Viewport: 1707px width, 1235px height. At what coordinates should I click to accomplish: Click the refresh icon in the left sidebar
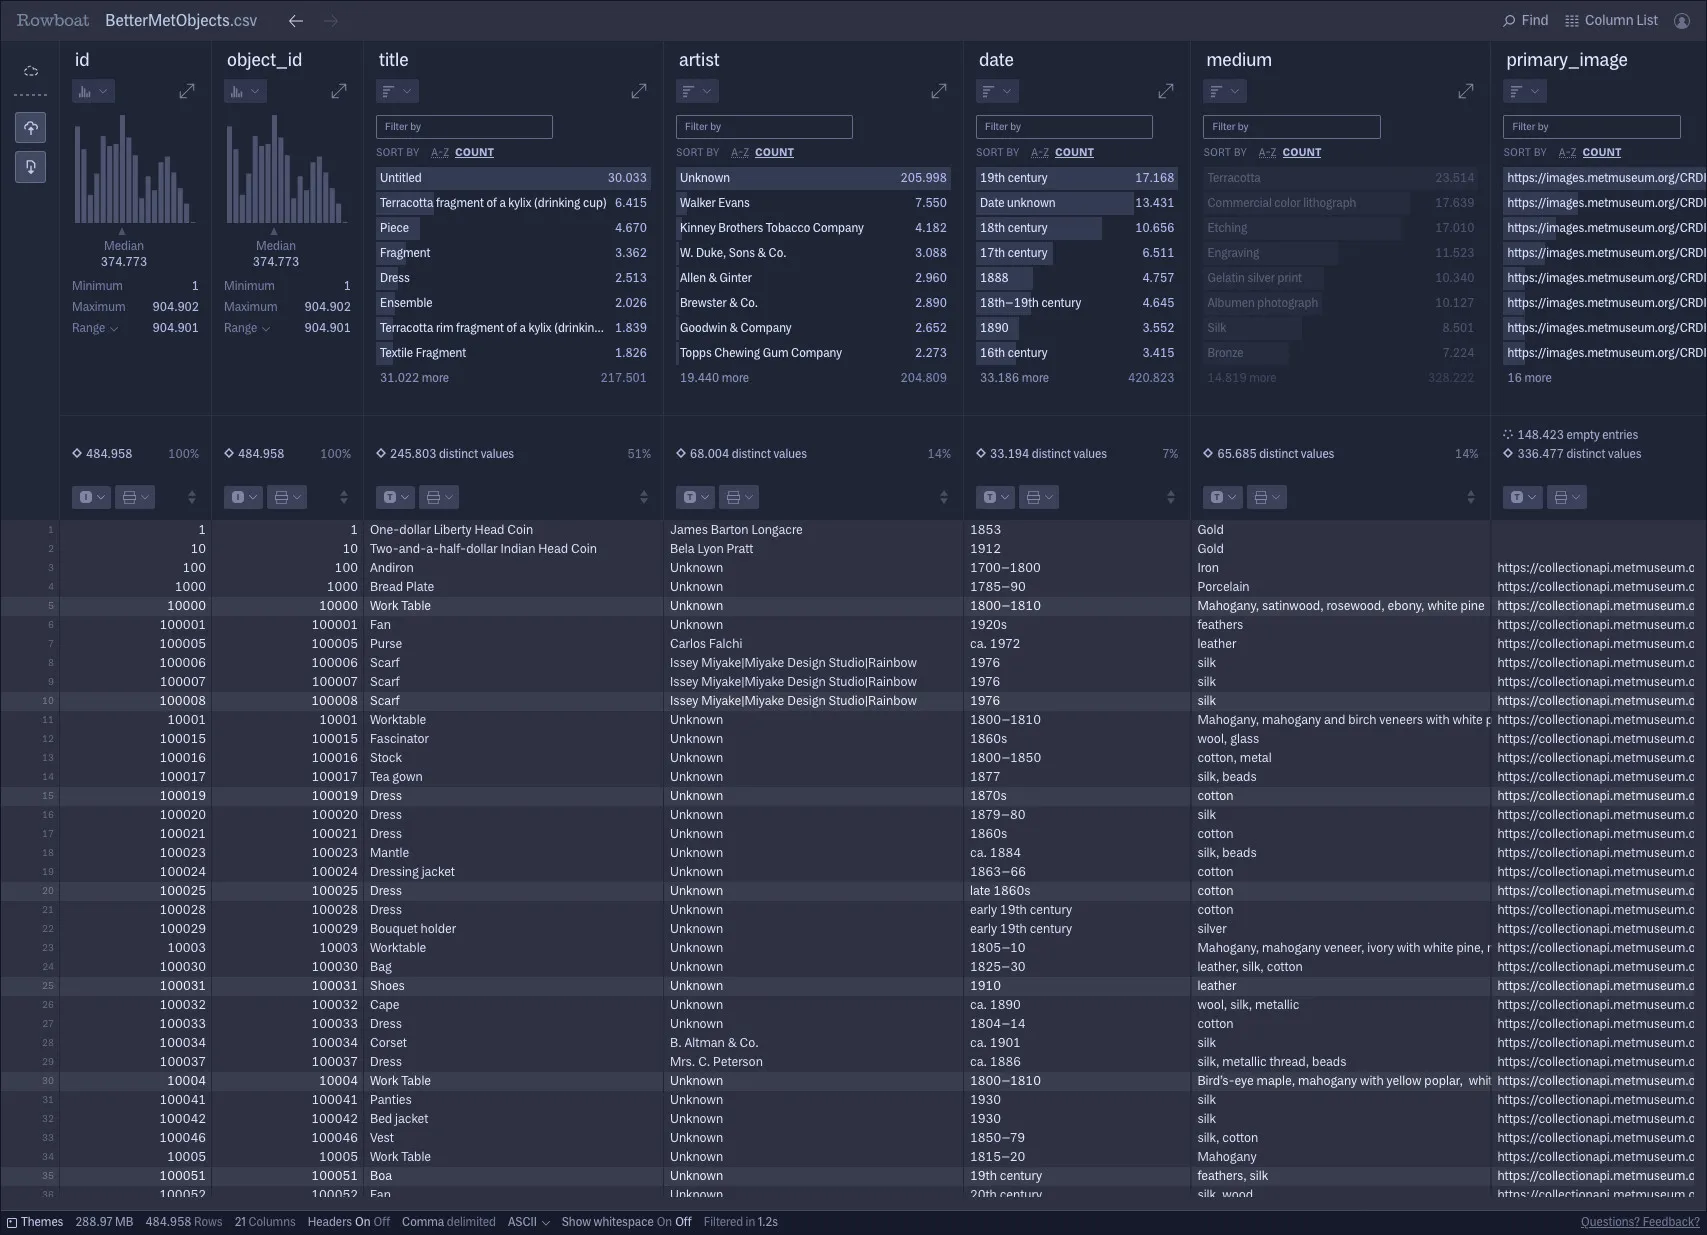point(30,70)
